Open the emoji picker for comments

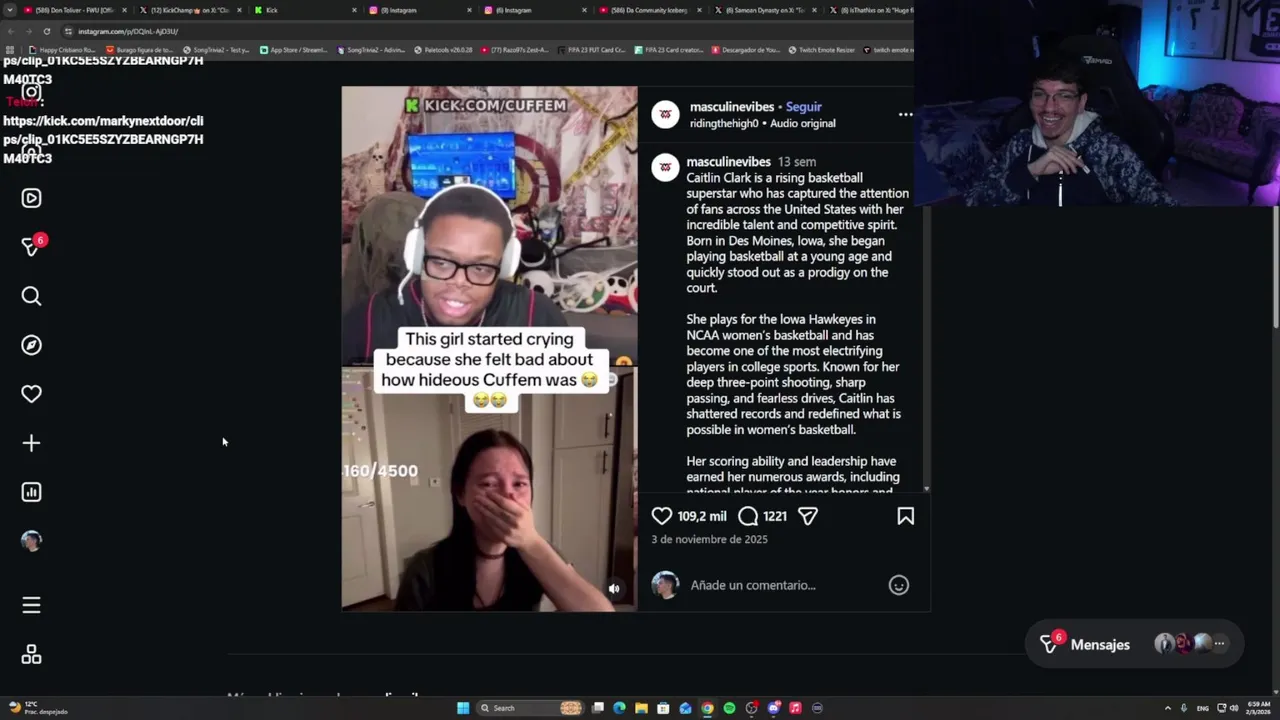click(899, 585)
